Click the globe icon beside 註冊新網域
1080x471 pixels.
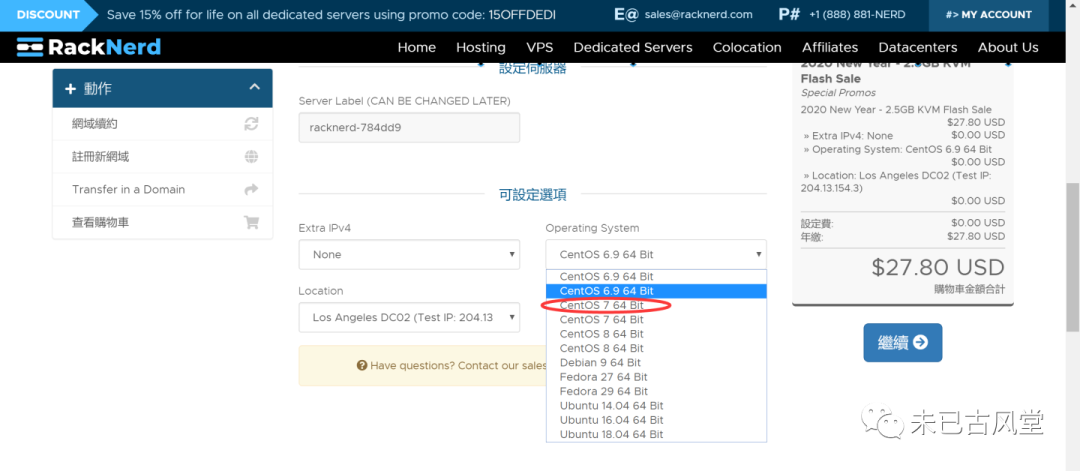pyautogui.click(x=251, y=157)
